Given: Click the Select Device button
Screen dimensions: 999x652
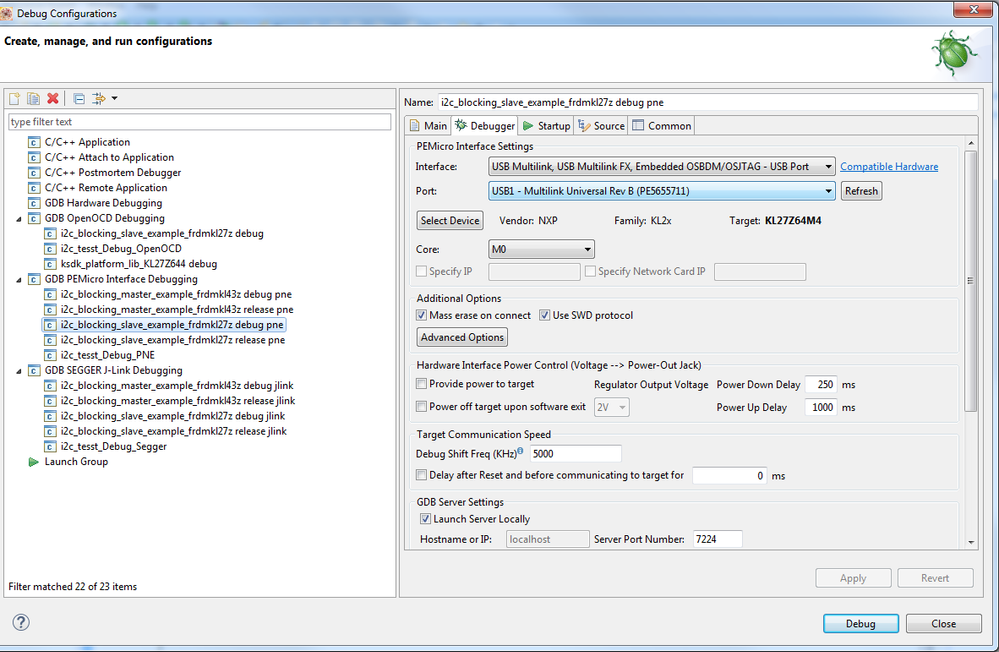Looking at the screenshot, I should (450, 221).
